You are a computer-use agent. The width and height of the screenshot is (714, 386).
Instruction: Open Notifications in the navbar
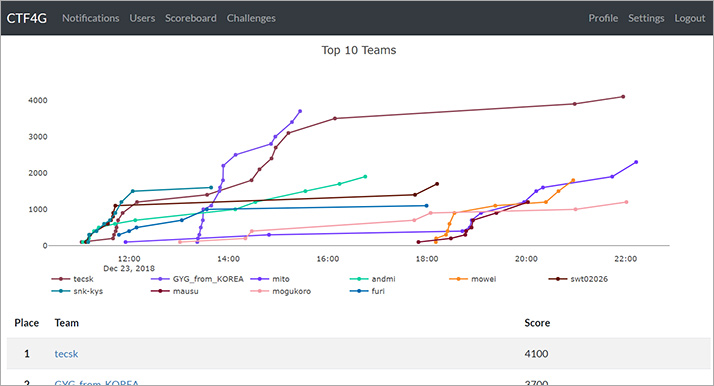(91, 18)
